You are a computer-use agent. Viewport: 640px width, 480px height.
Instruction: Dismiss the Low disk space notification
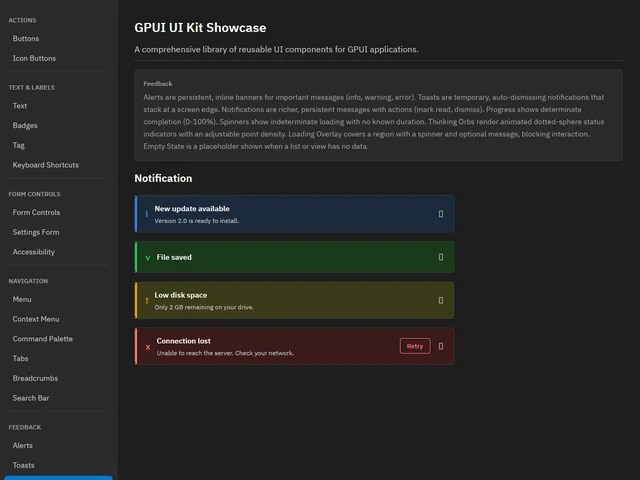pos(441,300)
